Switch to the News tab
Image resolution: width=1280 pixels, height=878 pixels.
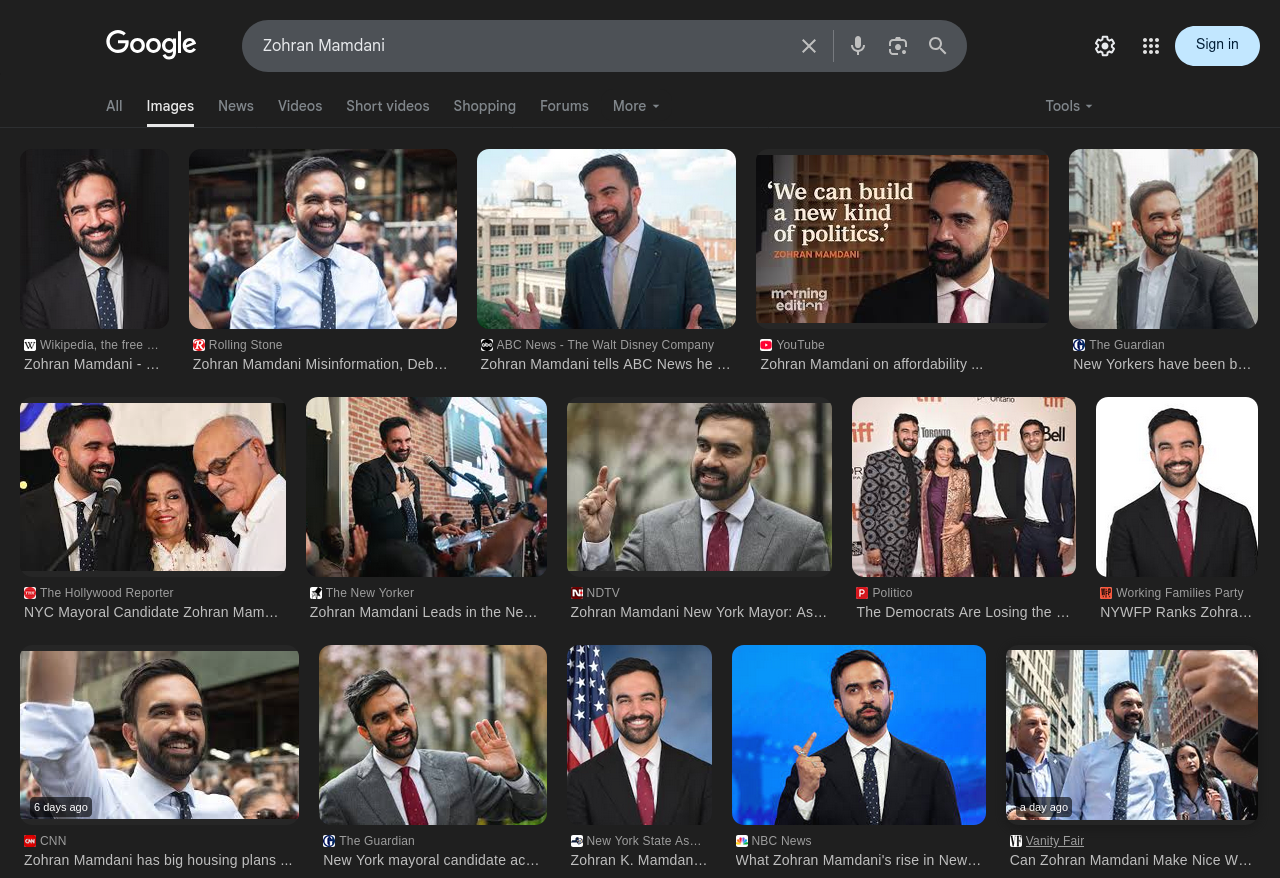point(236,106)
